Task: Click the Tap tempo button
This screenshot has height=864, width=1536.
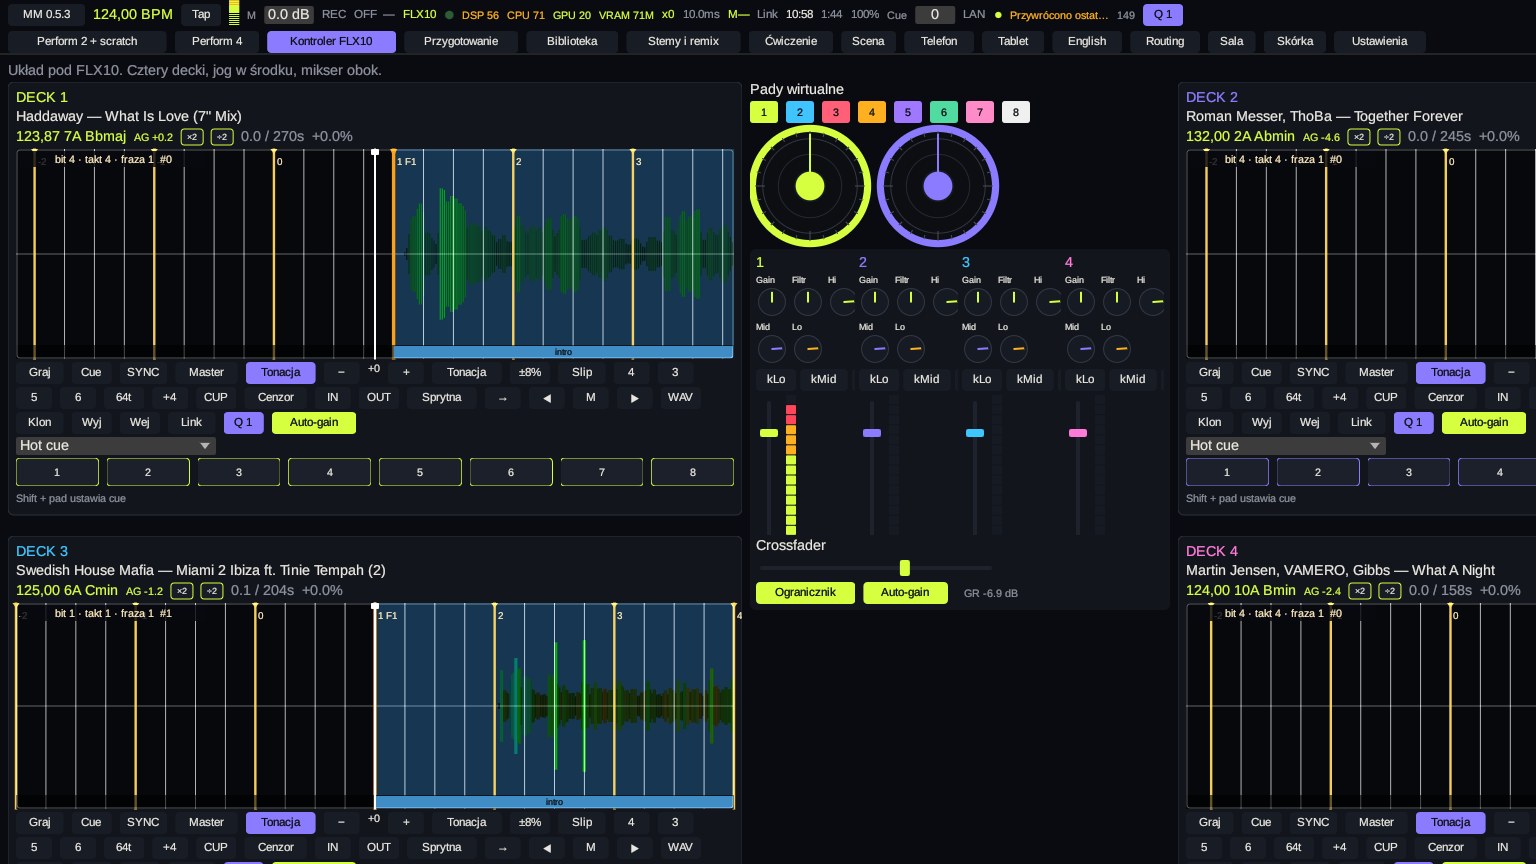Action: pos(201,14)
